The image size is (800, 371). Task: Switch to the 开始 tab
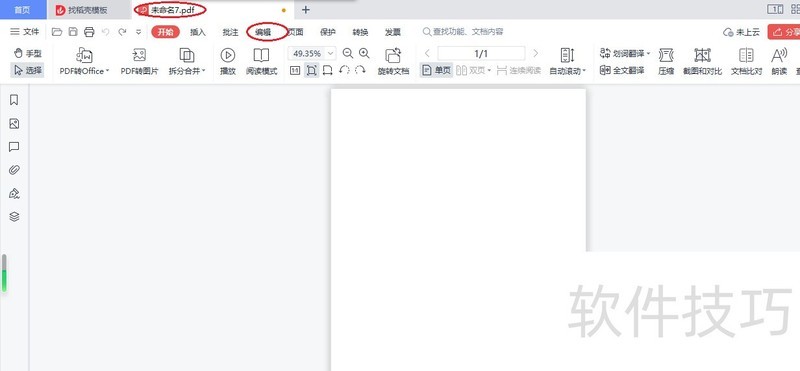(165, 32)
